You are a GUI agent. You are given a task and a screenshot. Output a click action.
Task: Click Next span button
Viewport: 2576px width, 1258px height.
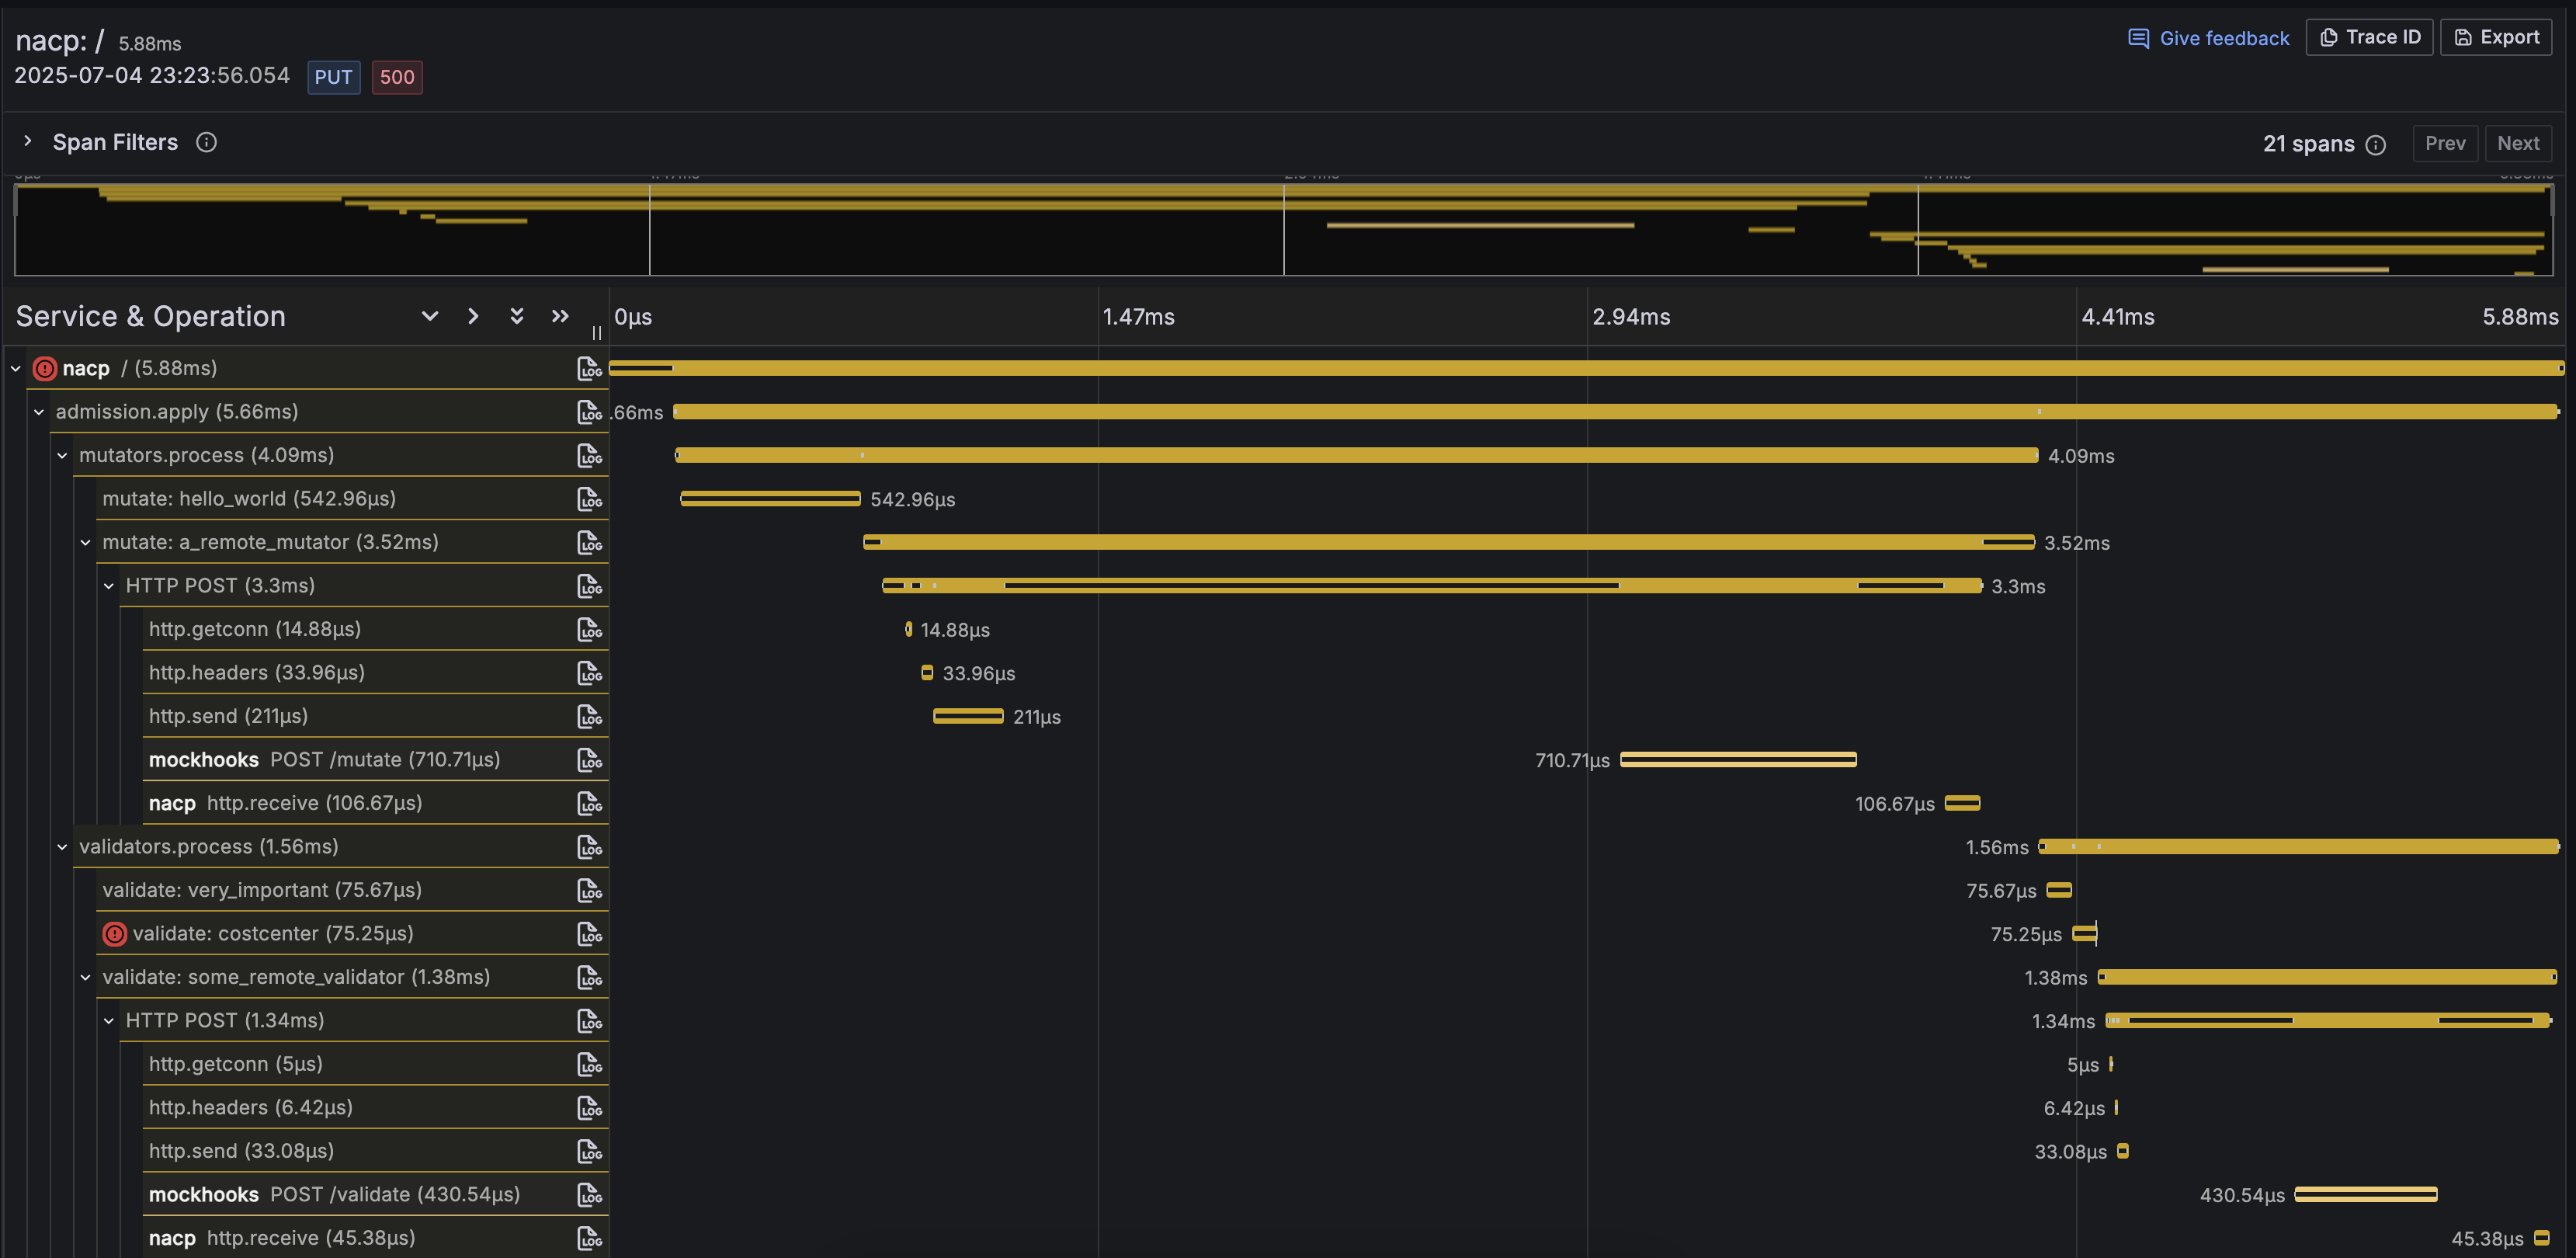pos(2518,143)
